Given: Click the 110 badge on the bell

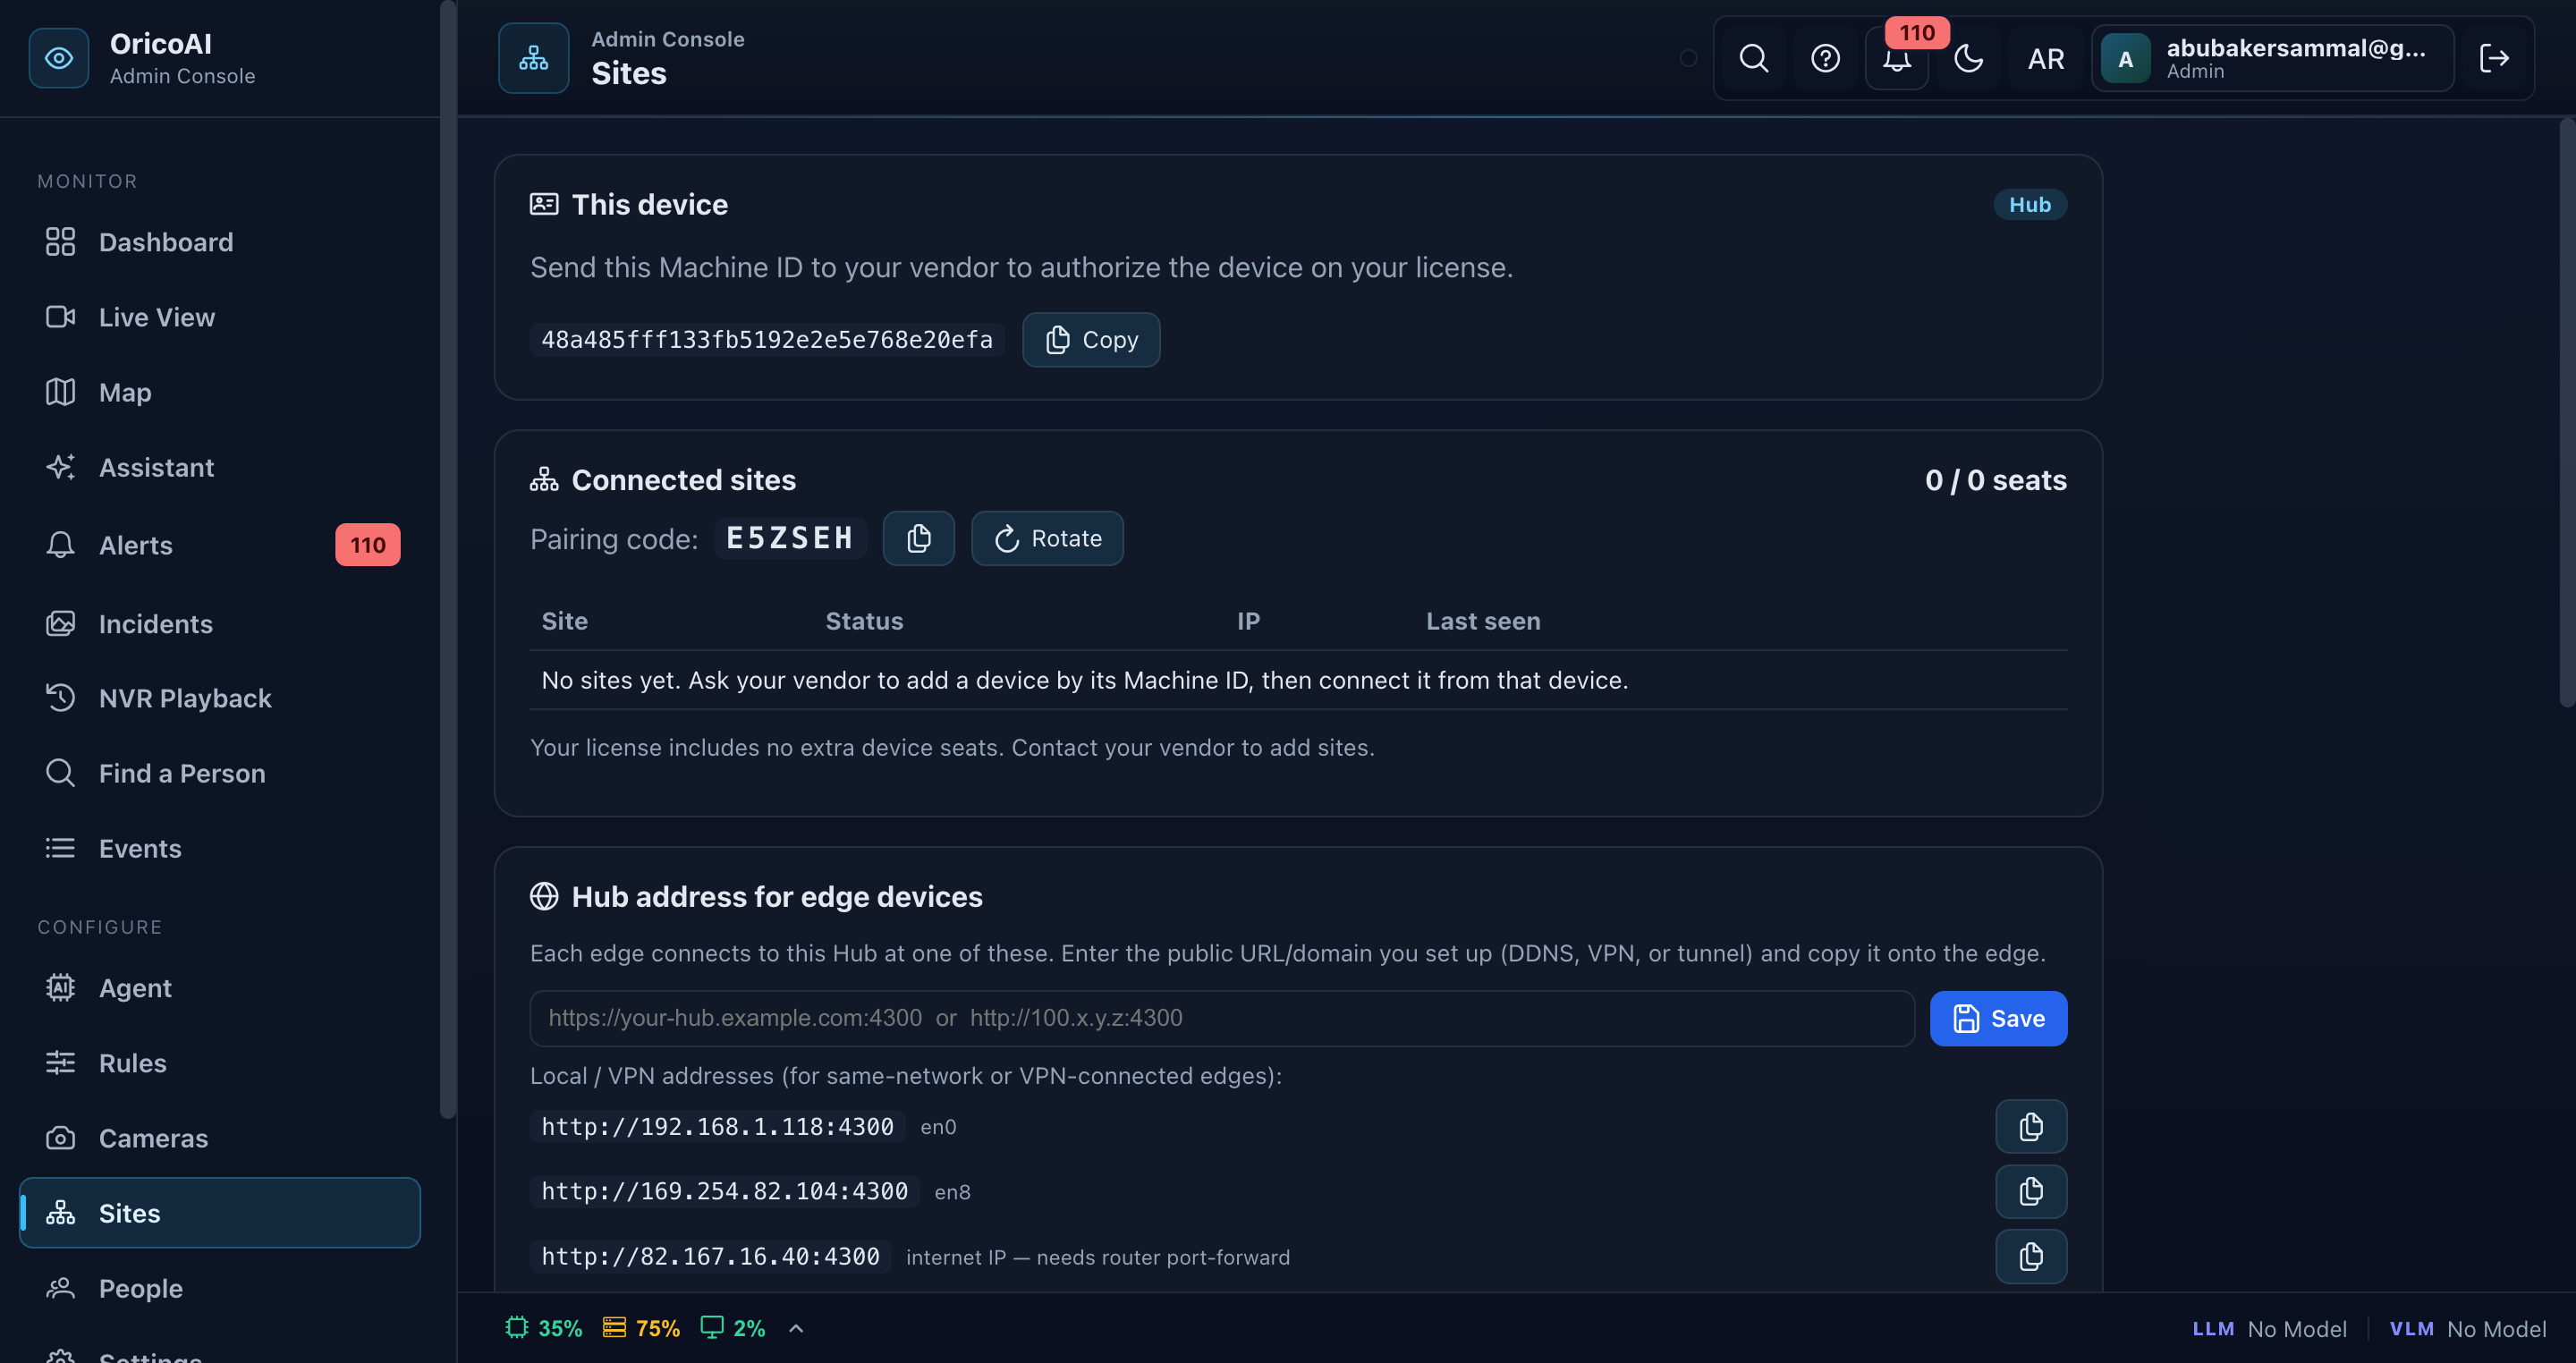Looking at the screenshot, I should pyautogui.click(x=1916, y=32).
